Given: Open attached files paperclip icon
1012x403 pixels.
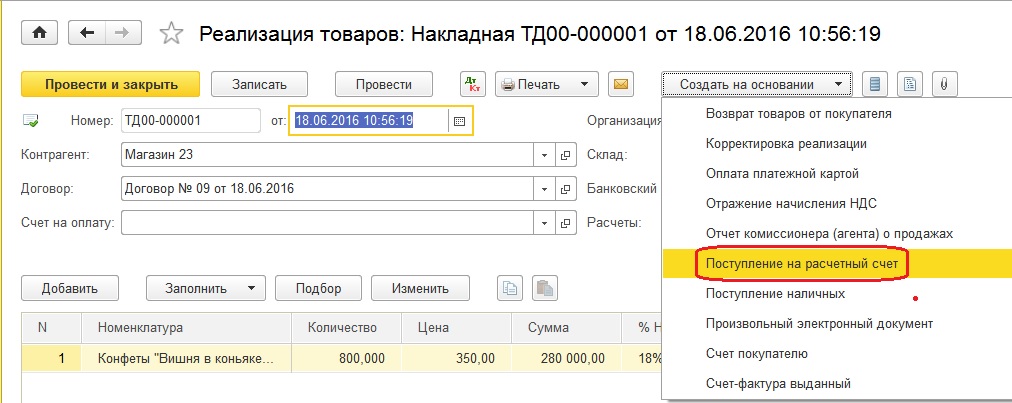Looking at the screenshot, I should click(x=945, y=84).
